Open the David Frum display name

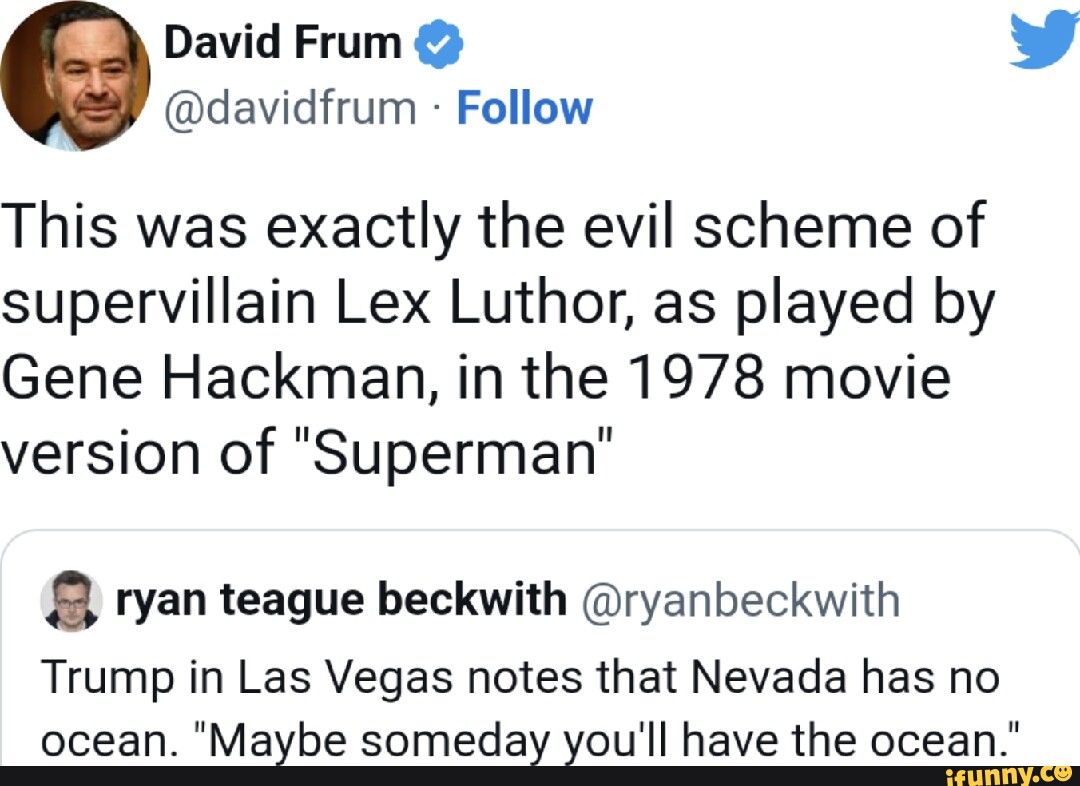(x=282, y=44)
